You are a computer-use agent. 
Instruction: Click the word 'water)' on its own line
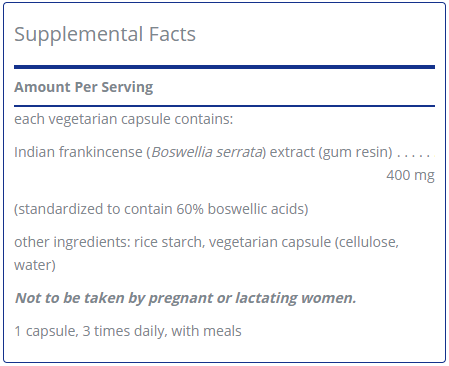(35, 265)
